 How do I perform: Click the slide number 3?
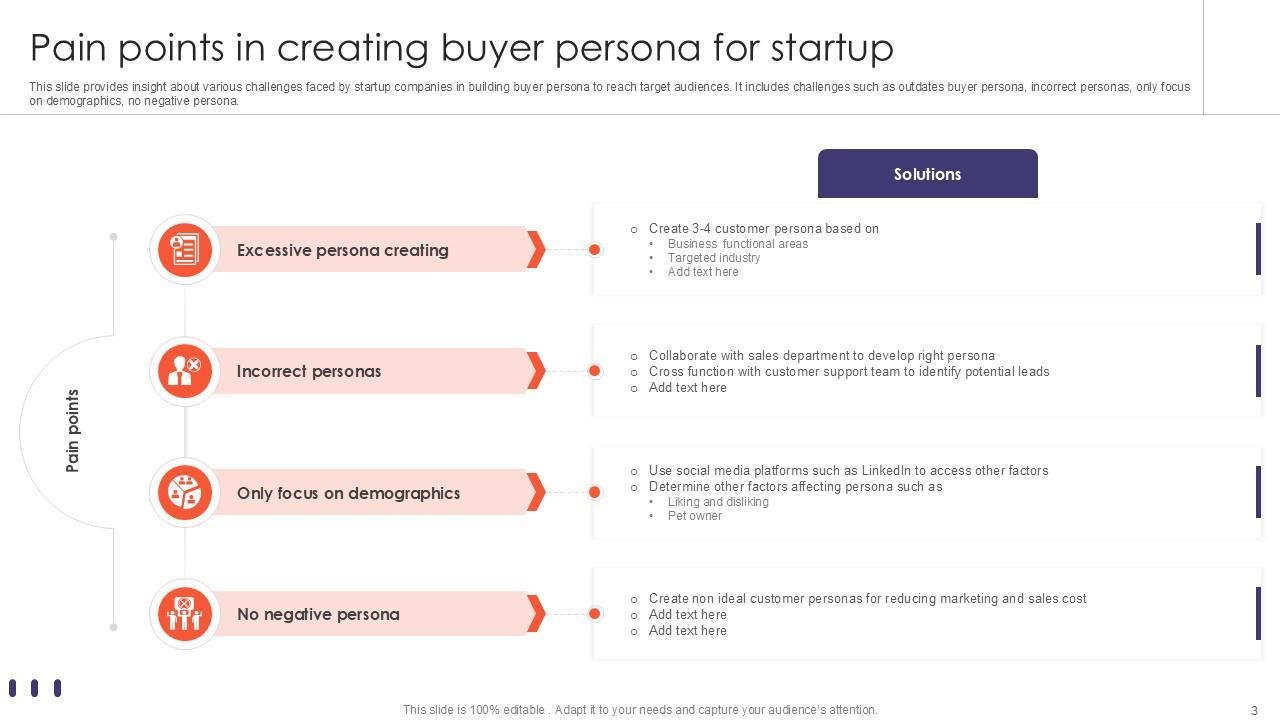(1254, 710)
